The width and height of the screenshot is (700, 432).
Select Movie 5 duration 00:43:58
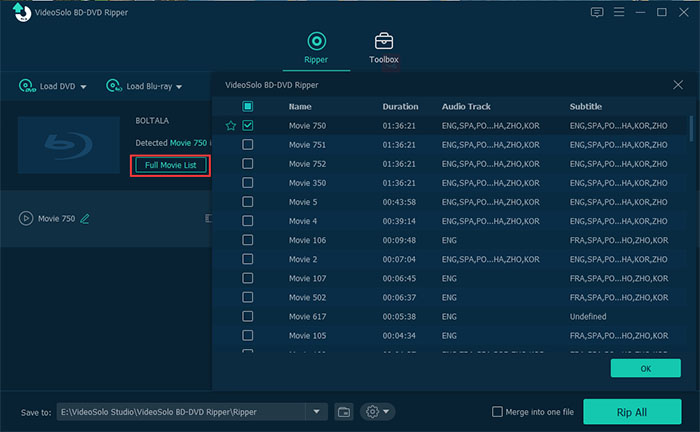399,202
